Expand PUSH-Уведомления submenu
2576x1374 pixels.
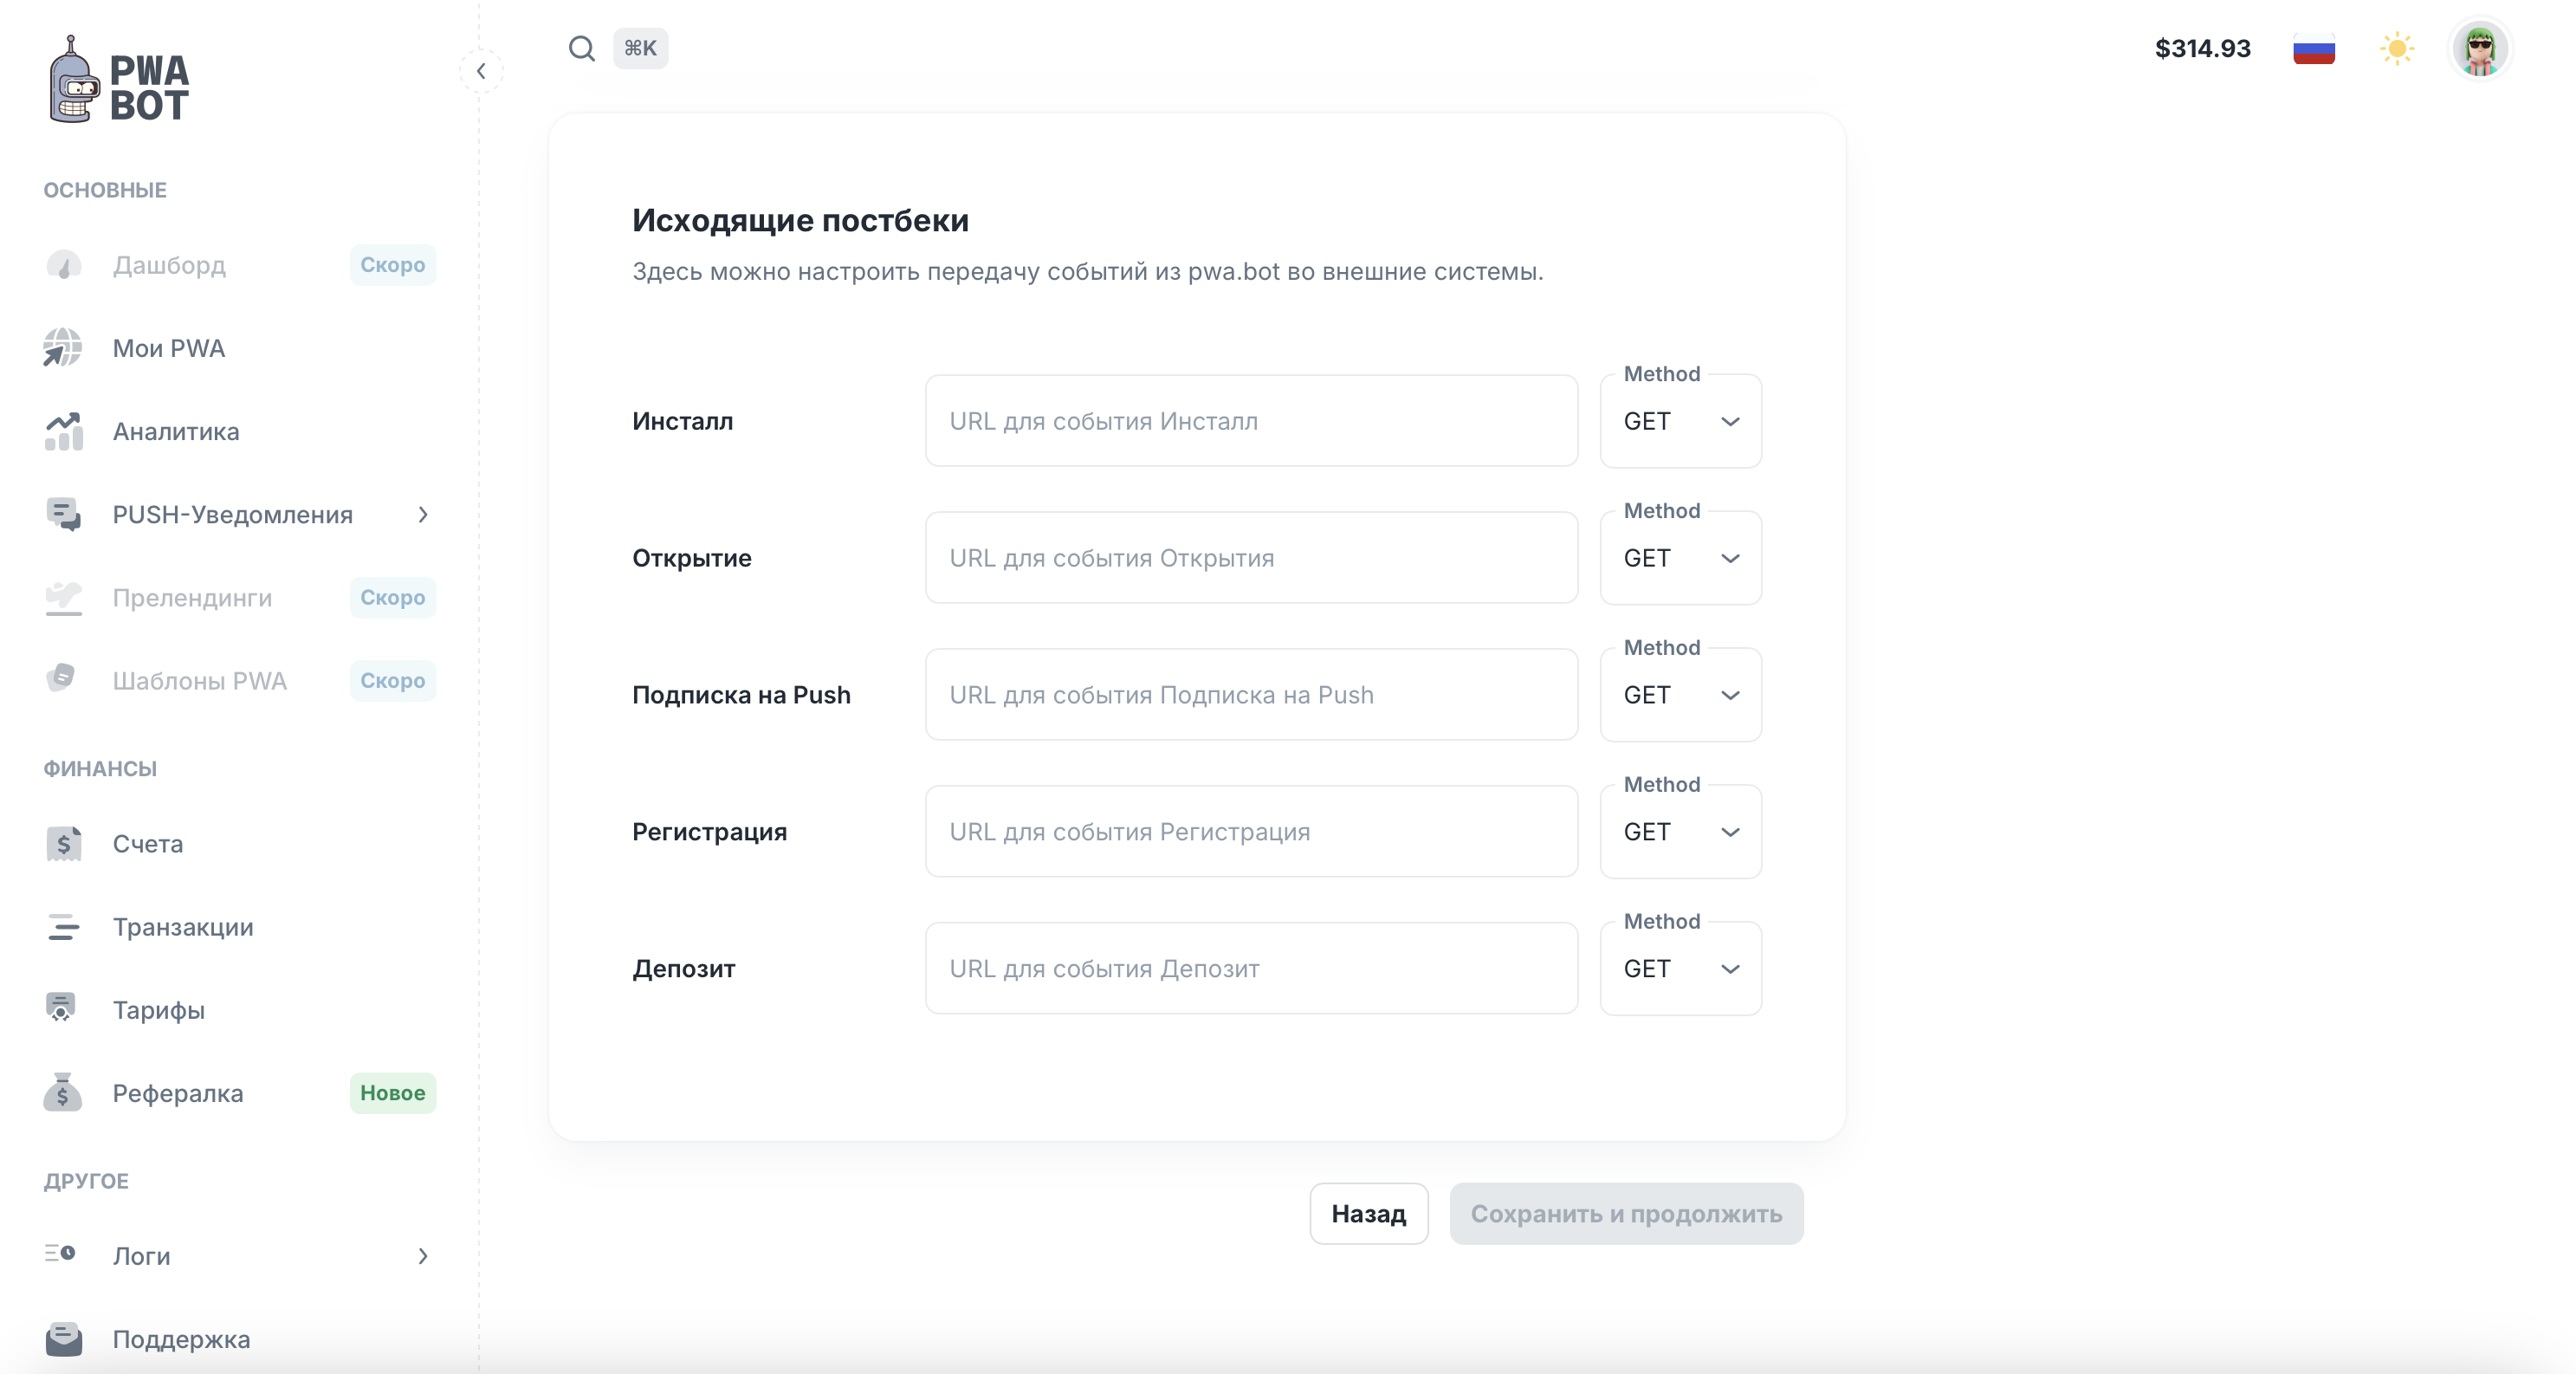click(x=232, y=514)
